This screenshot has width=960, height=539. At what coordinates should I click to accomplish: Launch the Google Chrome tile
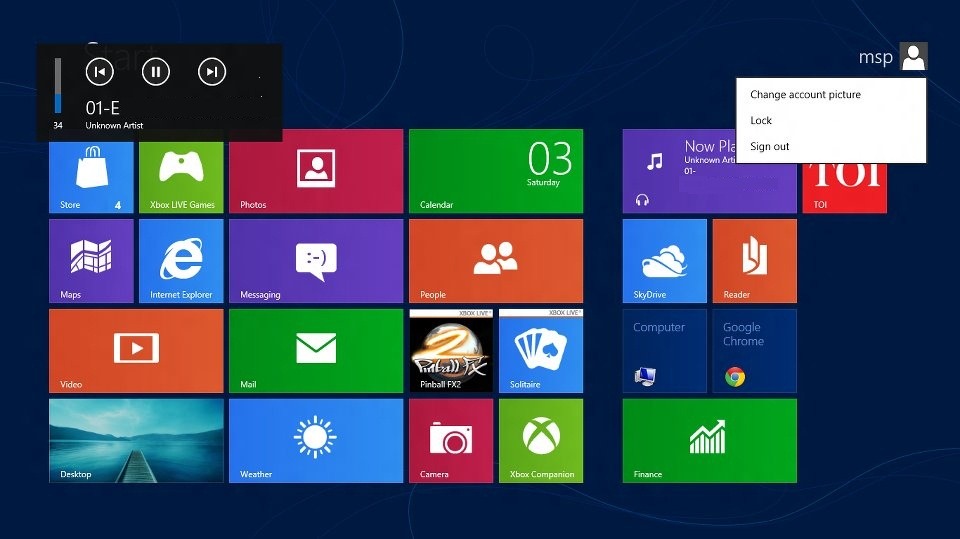755,351
